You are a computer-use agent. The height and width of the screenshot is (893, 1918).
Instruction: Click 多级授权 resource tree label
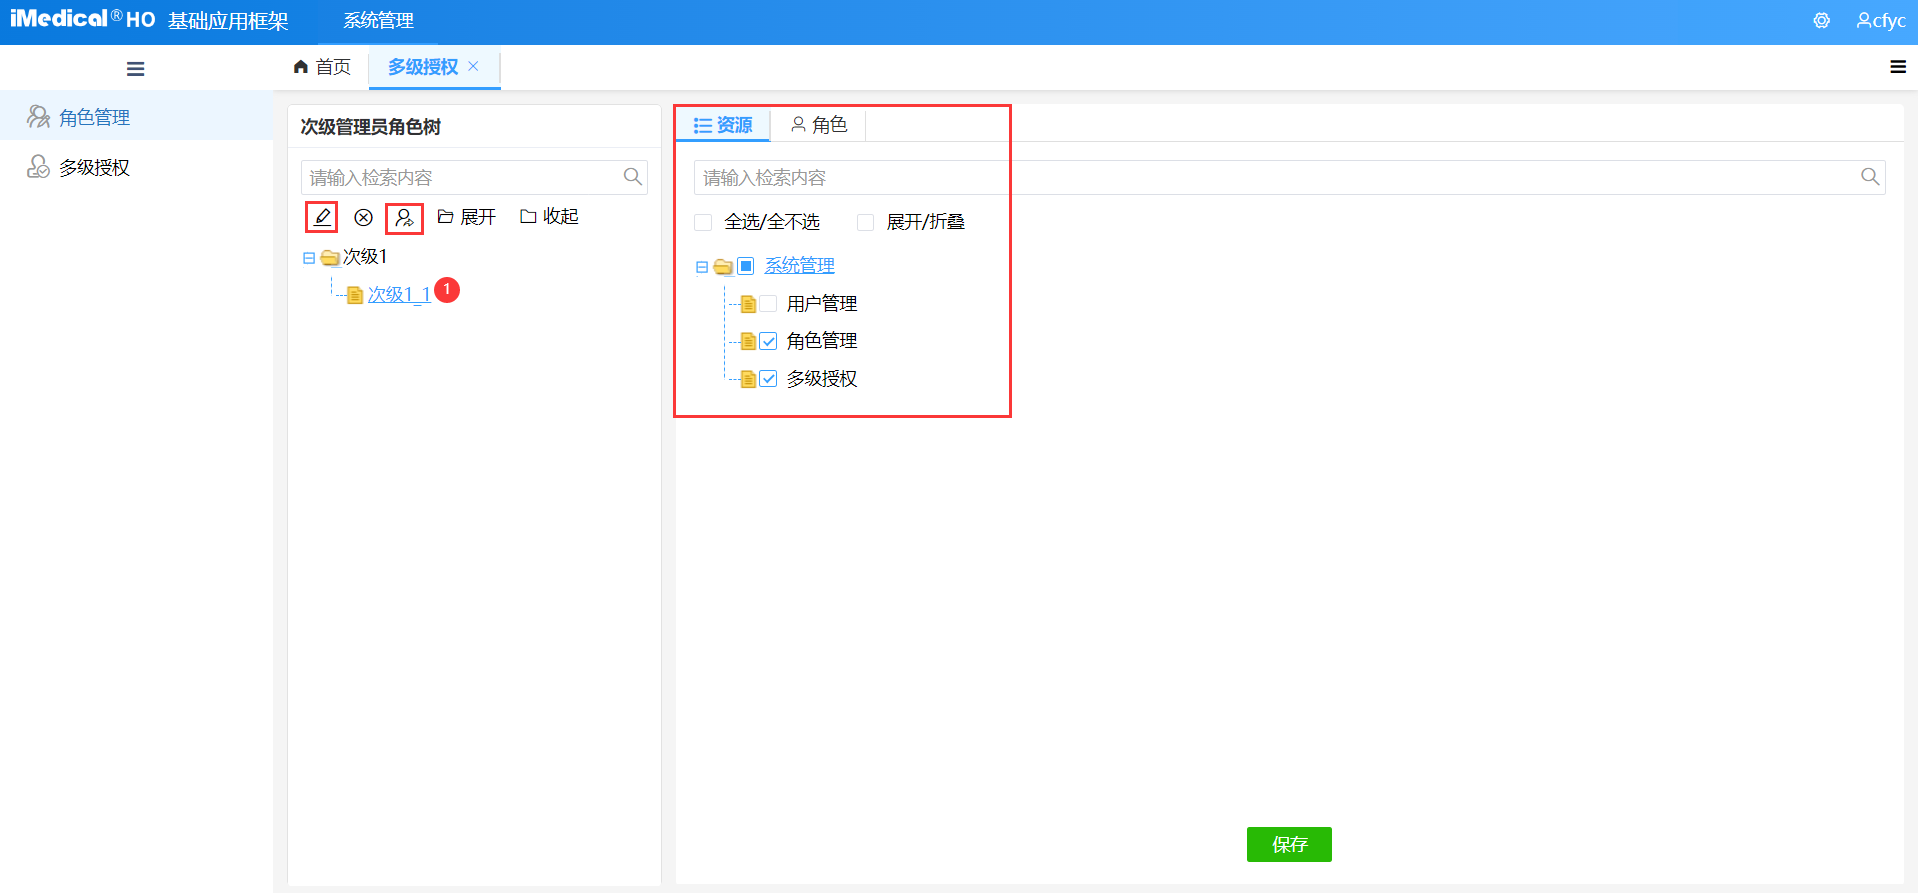822,379
